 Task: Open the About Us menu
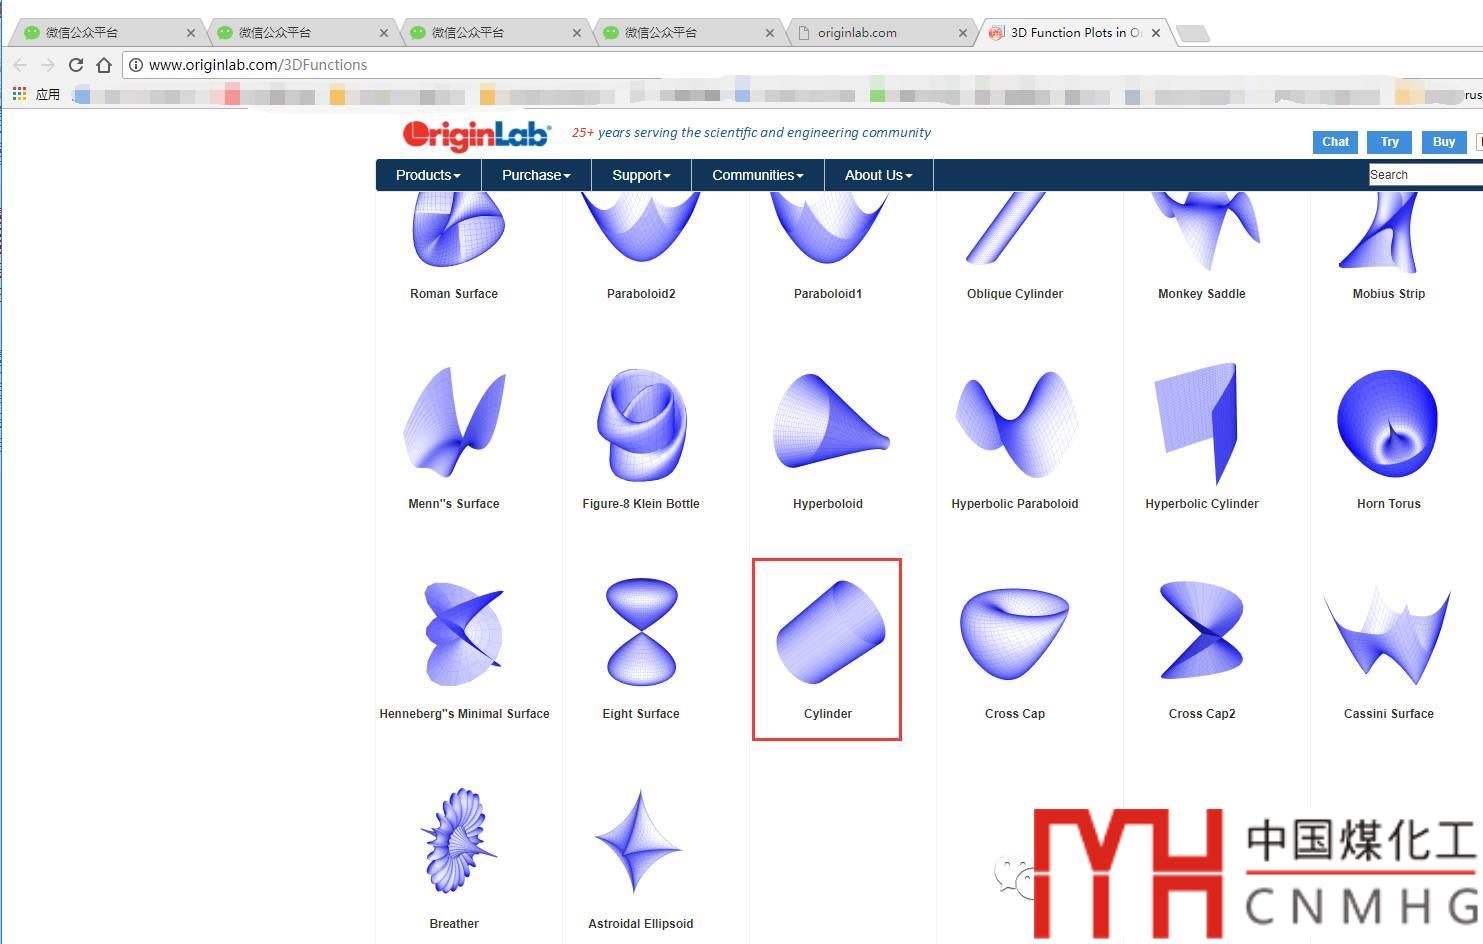pos(878,175)
